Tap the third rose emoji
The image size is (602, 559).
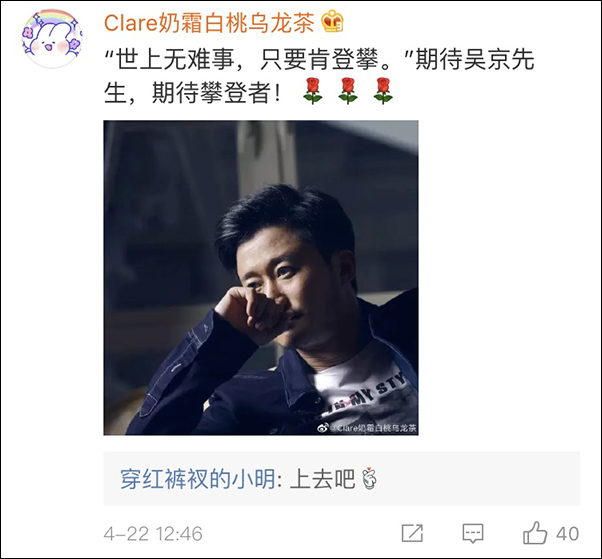coord(383,91)
